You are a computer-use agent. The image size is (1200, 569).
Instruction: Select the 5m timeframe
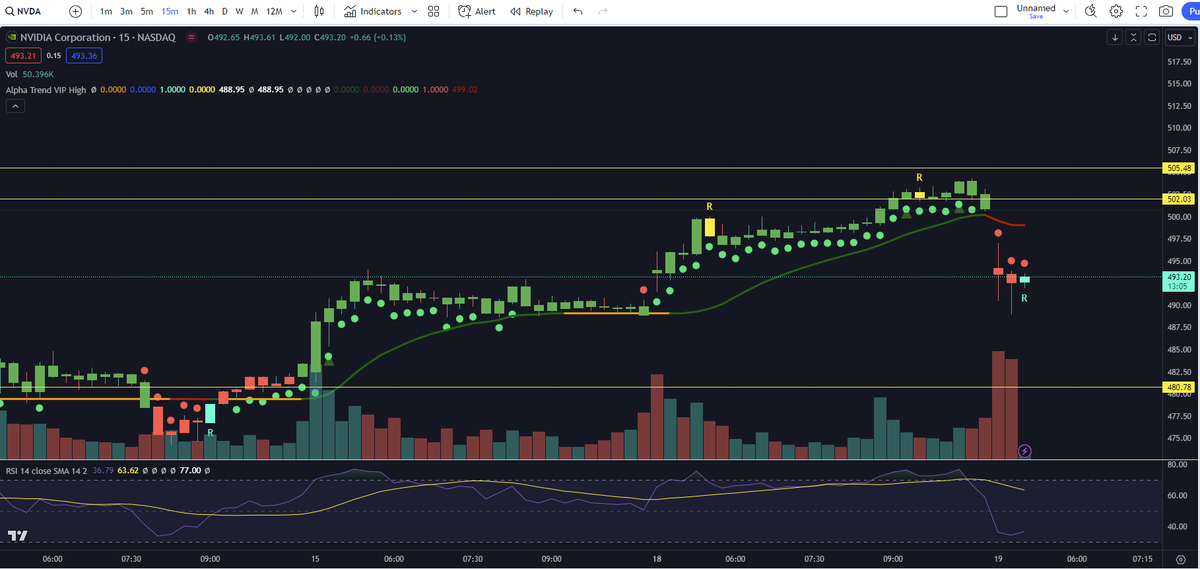[x=147, y=11]
